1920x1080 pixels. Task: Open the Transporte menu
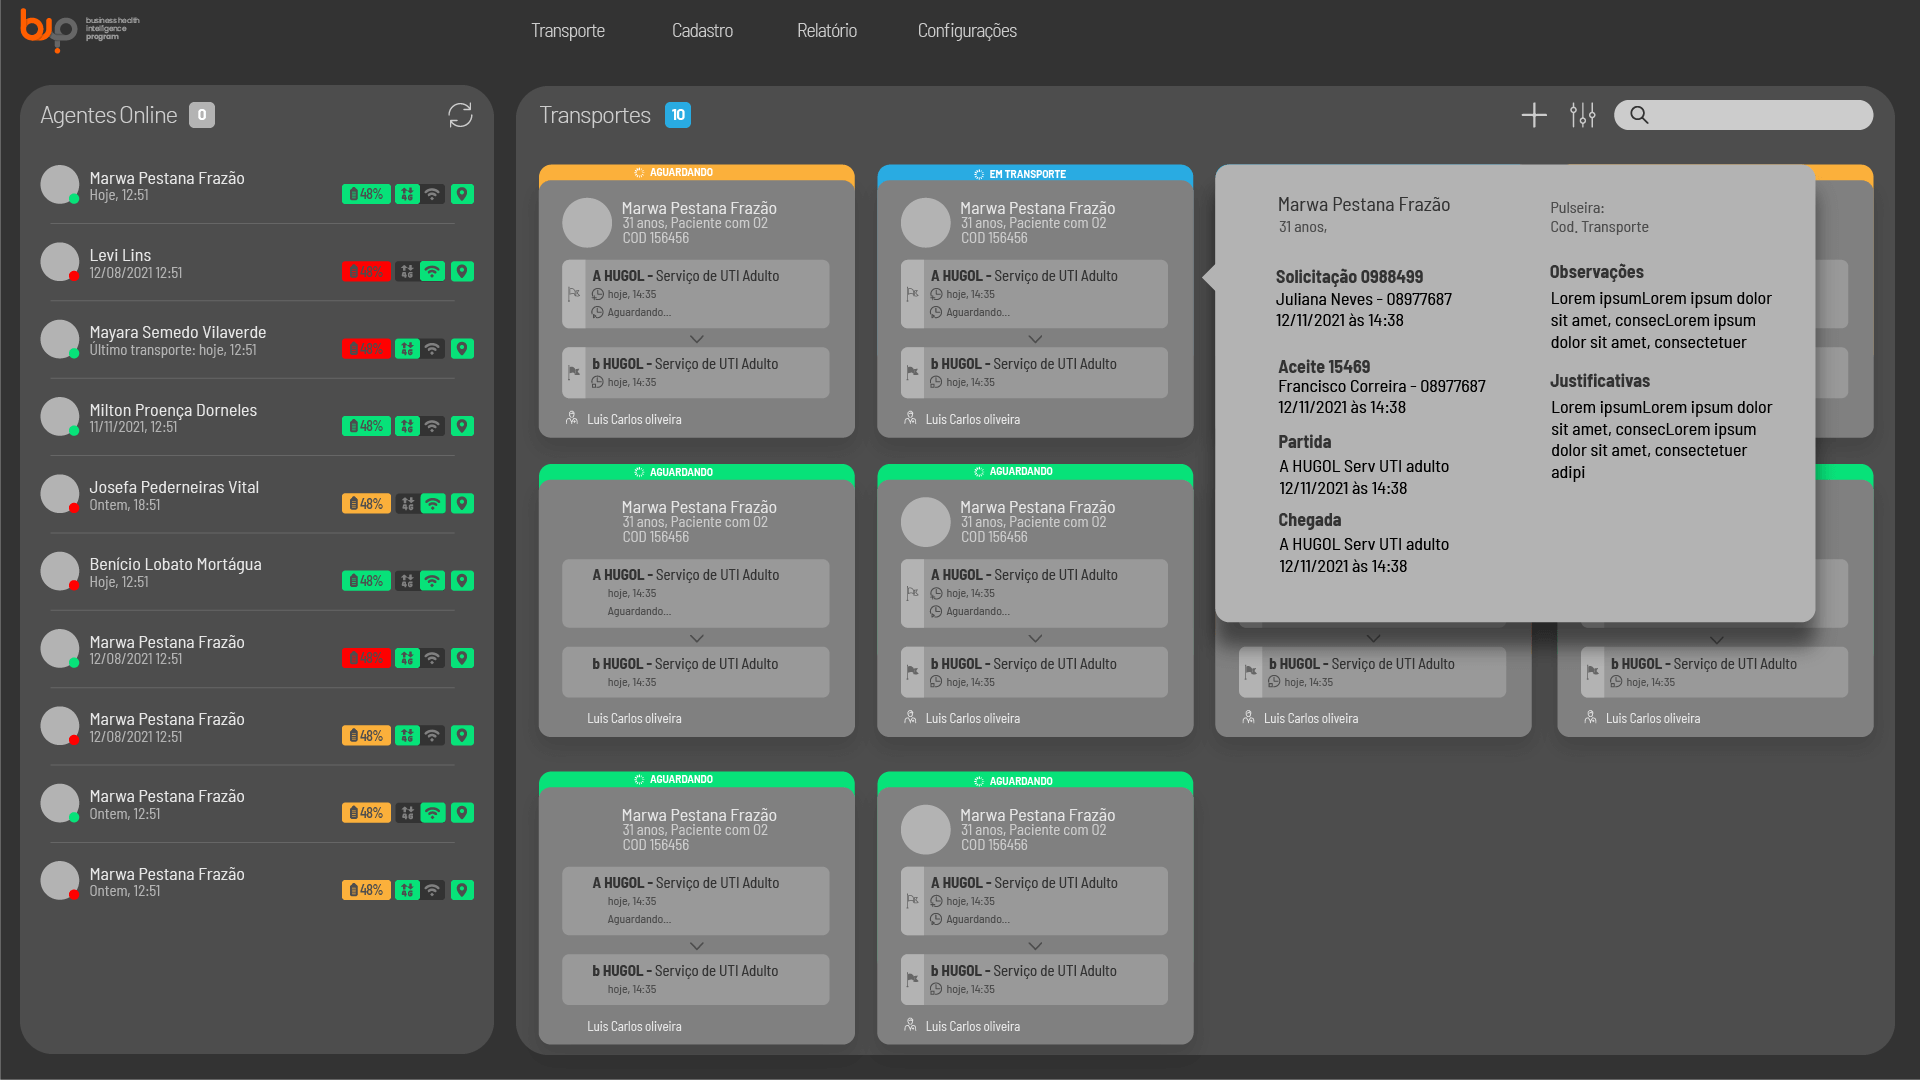(568, 31)
